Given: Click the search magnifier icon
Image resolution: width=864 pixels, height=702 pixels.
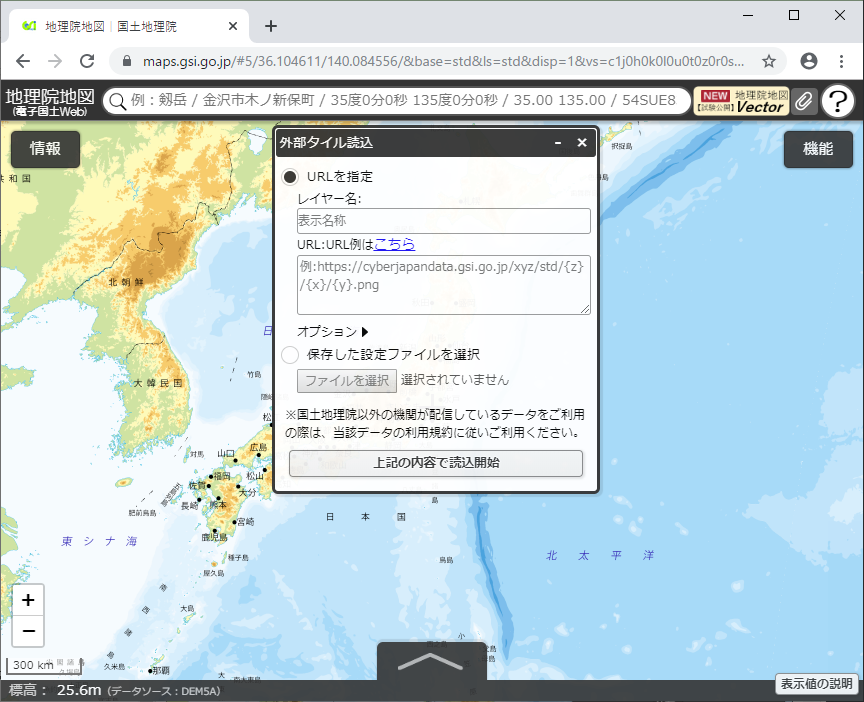Looking at the screenshot, I should point(117,101).
